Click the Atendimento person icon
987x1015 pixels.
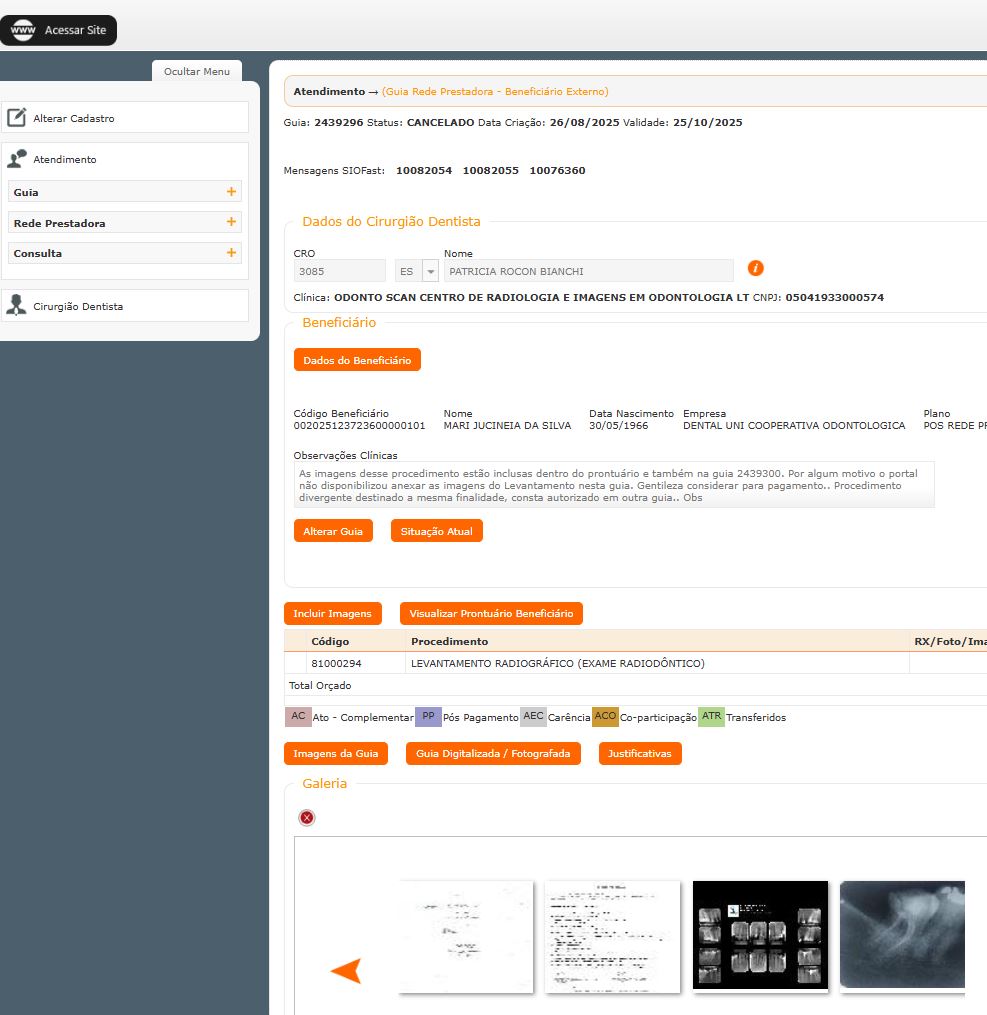tap(17, 159)
